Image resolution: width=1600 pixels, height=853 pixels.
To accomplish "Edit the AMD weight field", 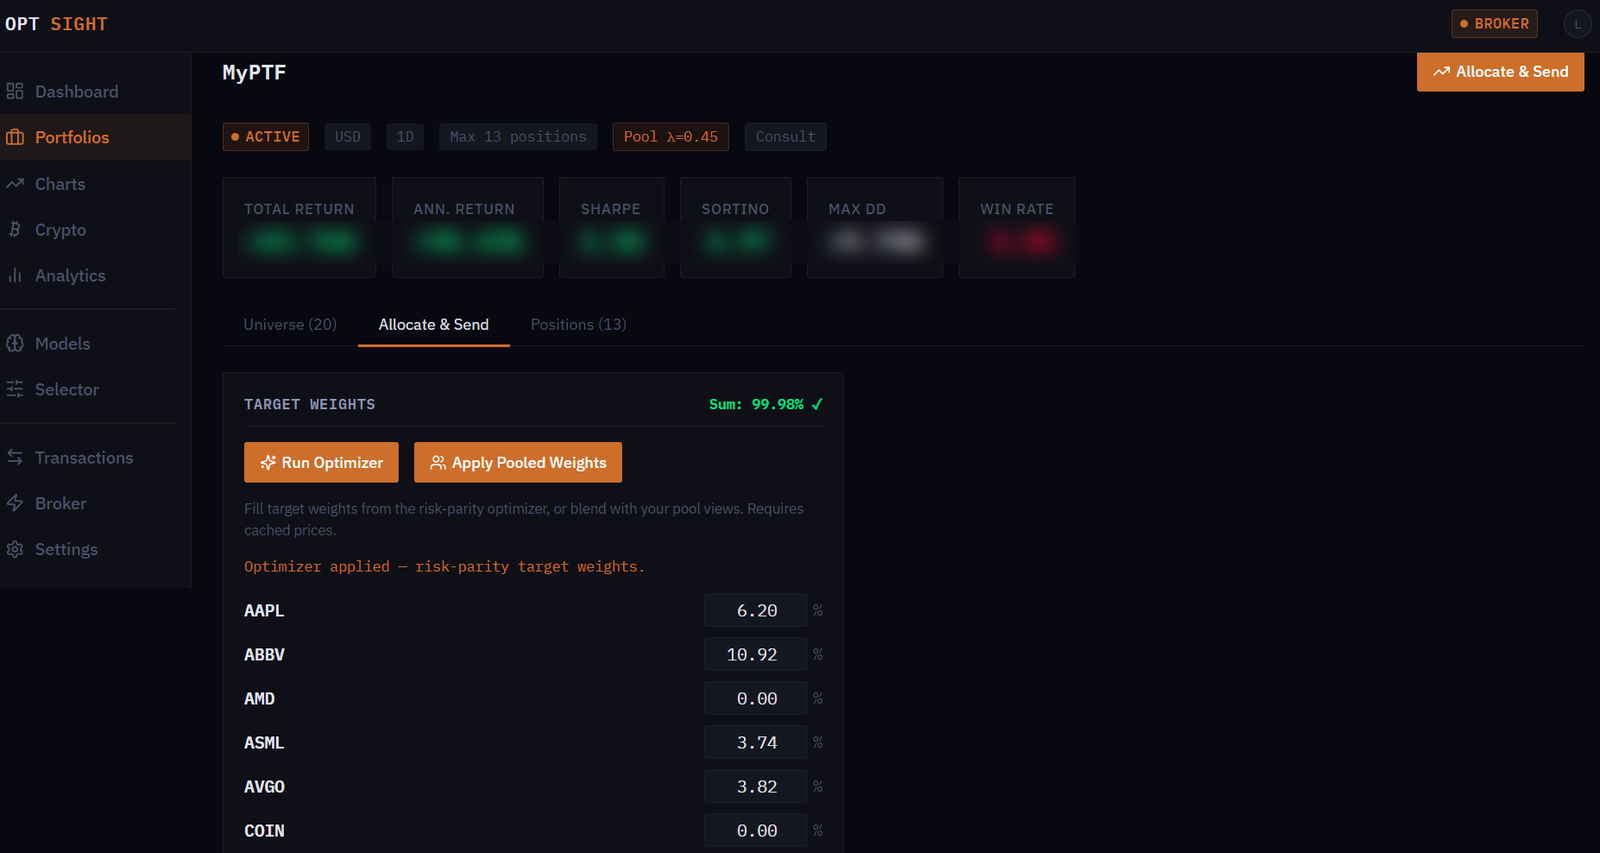I will (756, 698).
